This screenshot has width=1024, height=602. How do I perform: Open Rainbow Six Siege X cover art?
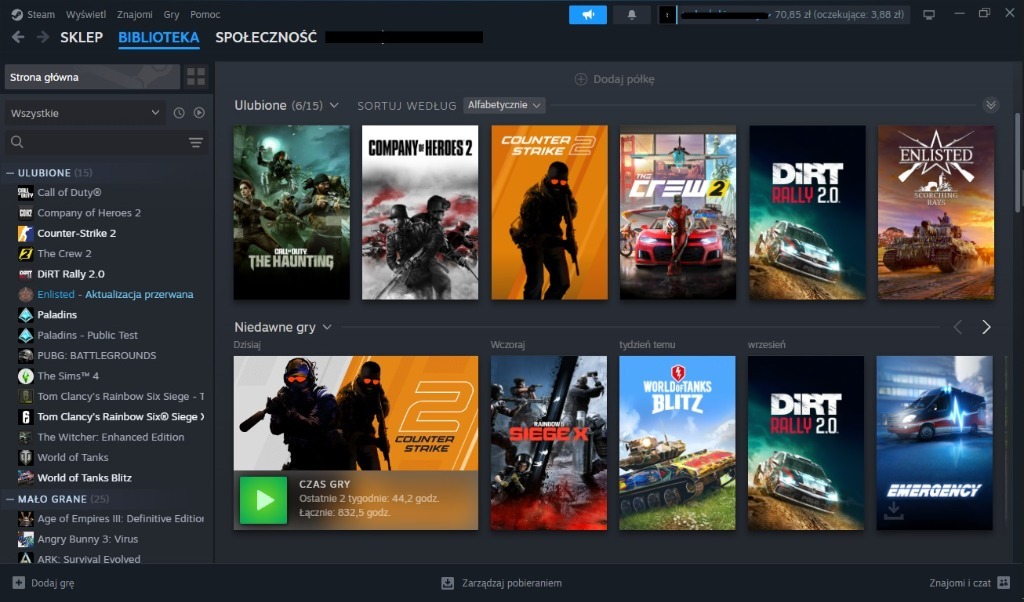(549, 443)
